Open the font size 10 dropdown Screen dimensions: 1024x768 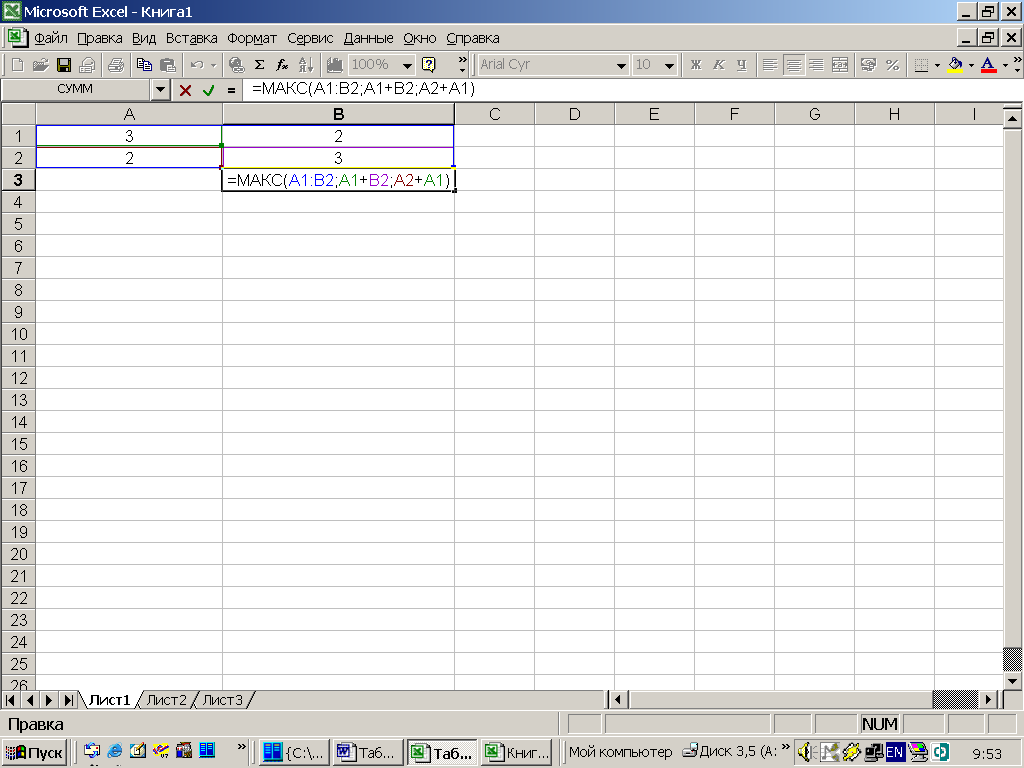(x=669, y=65)
